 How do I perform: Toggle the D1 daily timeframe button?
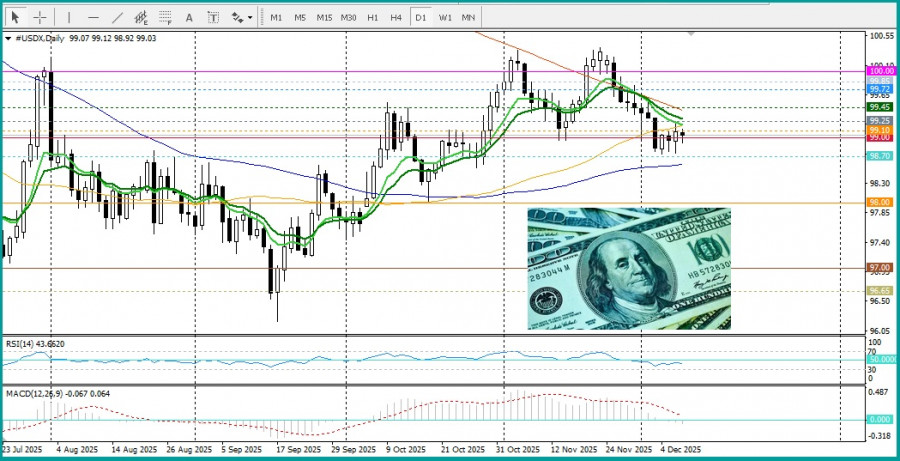coord(421,18)
